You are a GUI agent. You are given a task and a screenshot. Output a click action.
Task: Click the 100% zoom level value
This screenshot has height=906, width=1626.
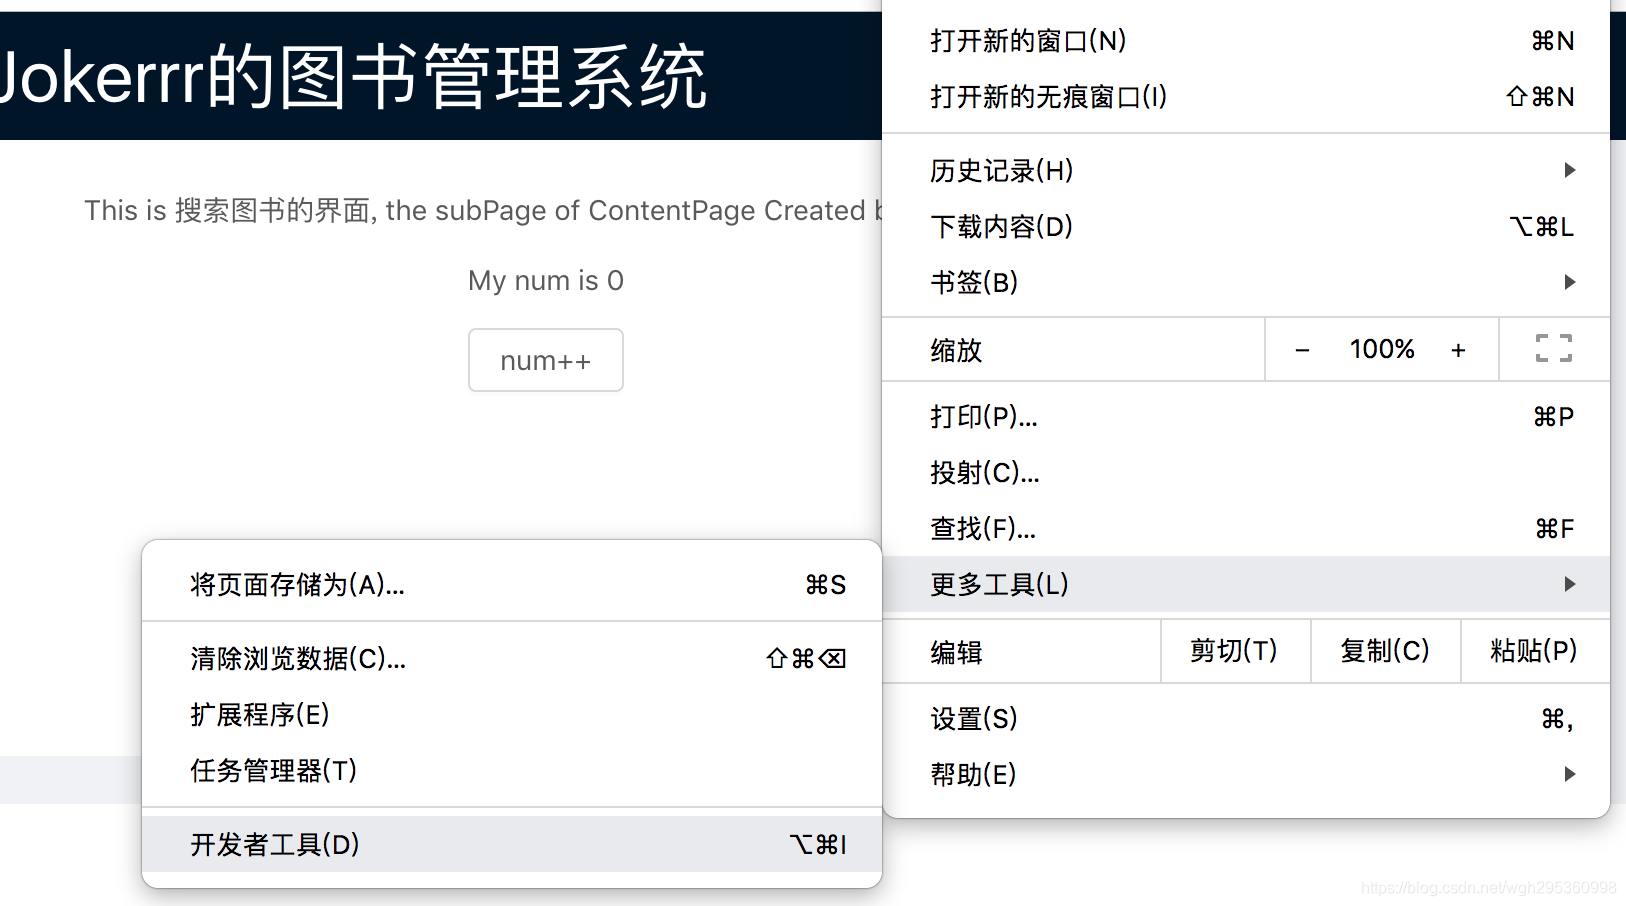click(x=1382, y=349)
